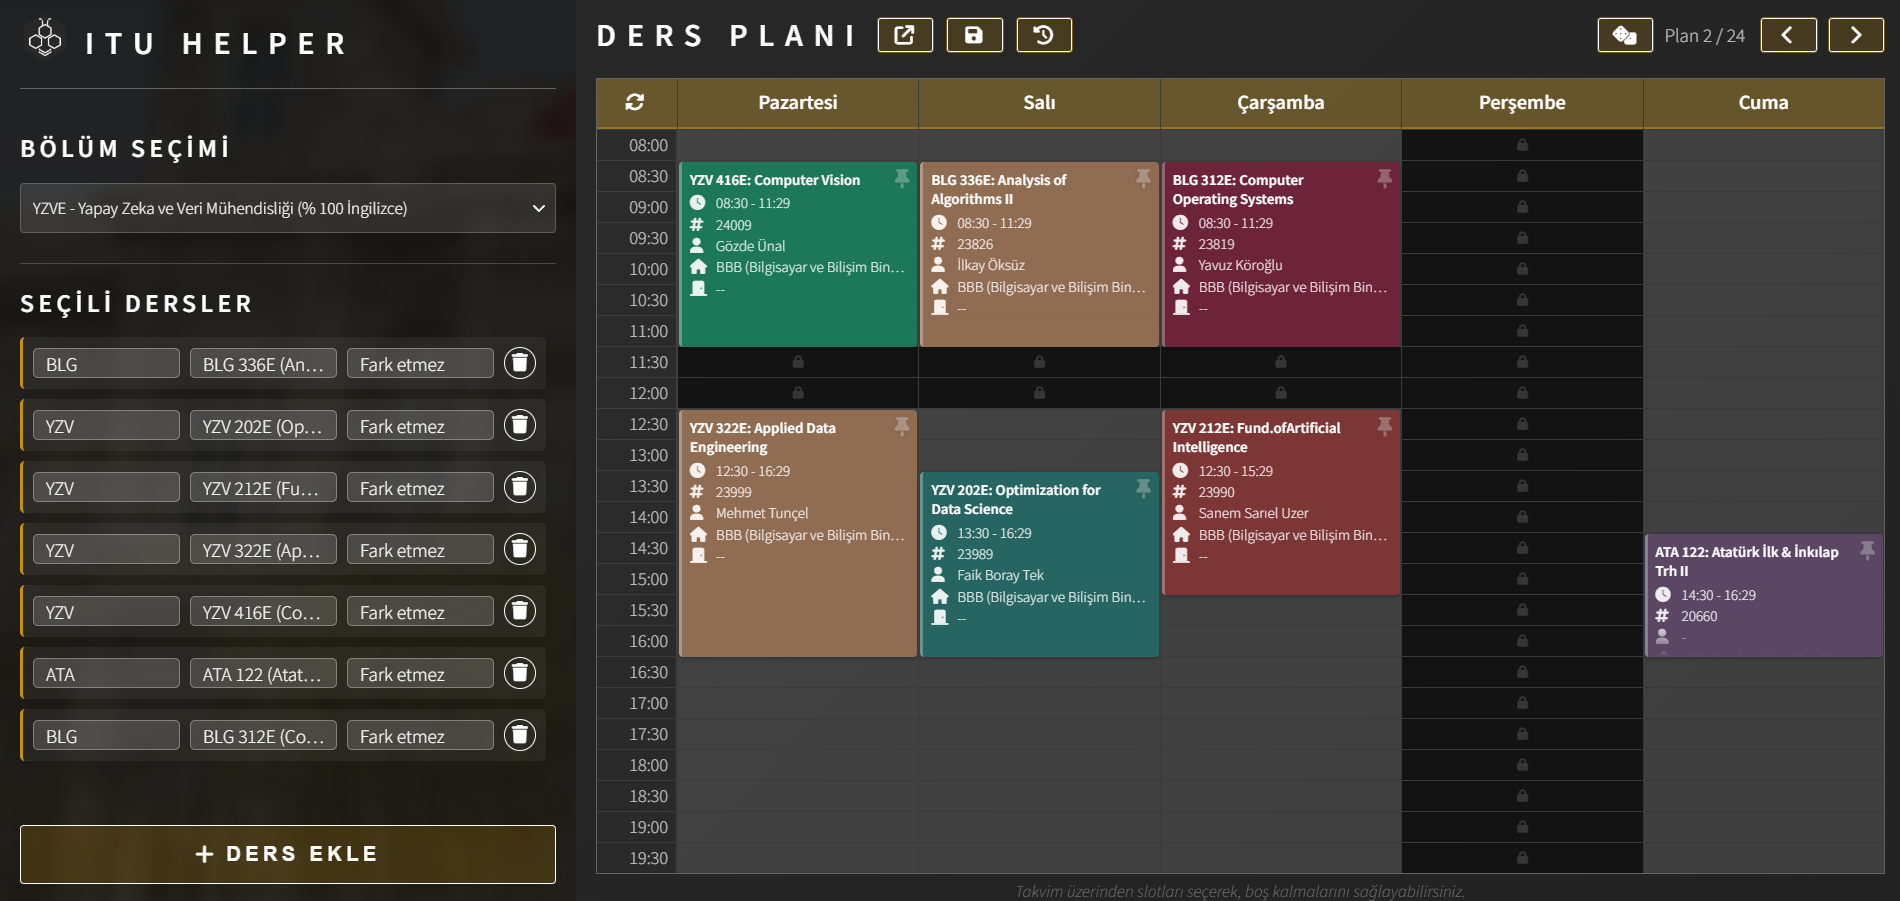The image size is (1900, 901).
Task: Click the ITU Helper logo icon
Action: [45, 38]
